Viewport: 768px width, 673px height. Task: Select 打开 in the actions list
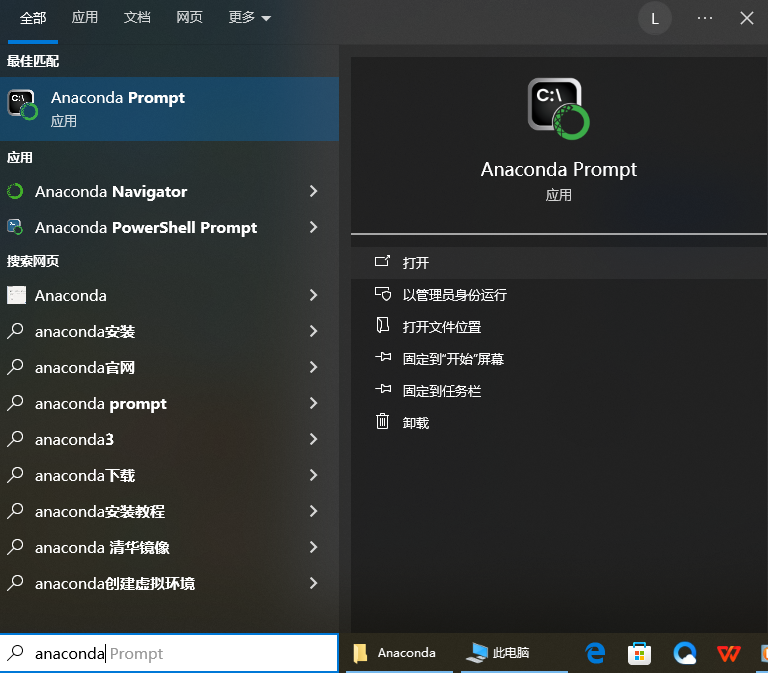click(559, 263)
